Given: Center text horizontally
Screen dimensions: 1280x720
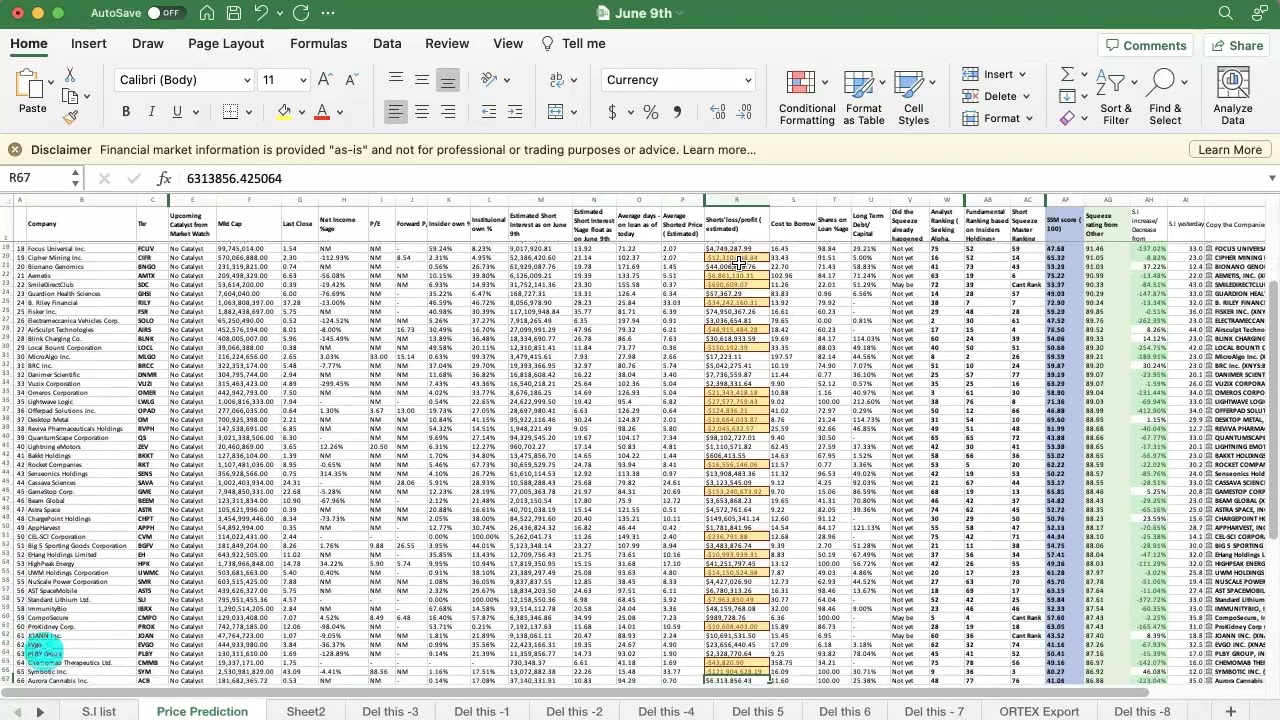Looking at the screenshot, I should click(x=422, y=112).
